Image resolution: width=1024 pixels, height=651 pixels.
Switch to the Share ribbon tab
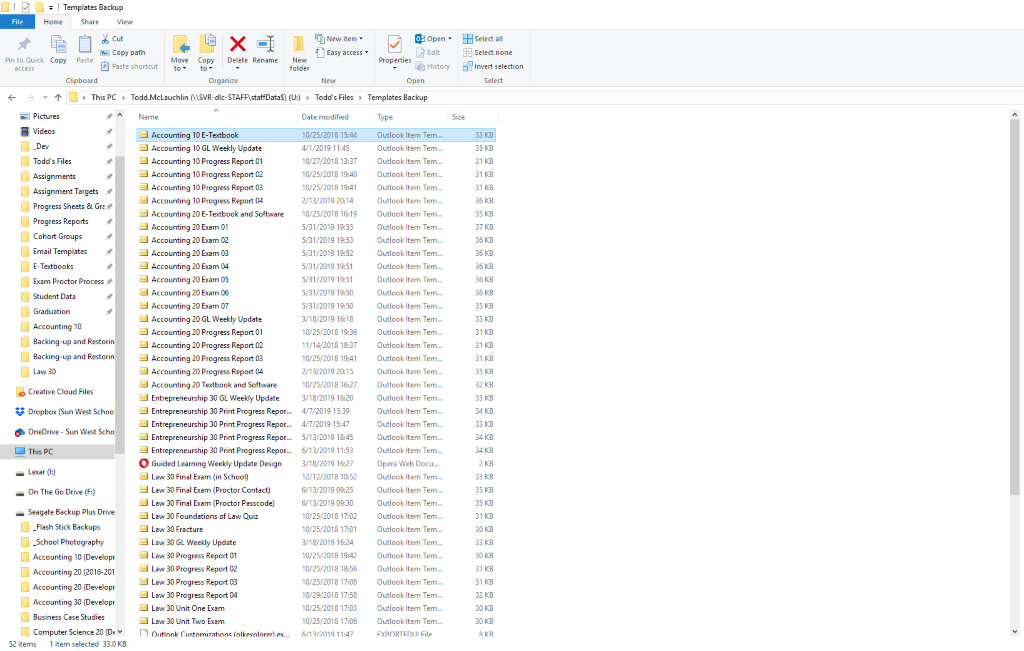[89, 22]
